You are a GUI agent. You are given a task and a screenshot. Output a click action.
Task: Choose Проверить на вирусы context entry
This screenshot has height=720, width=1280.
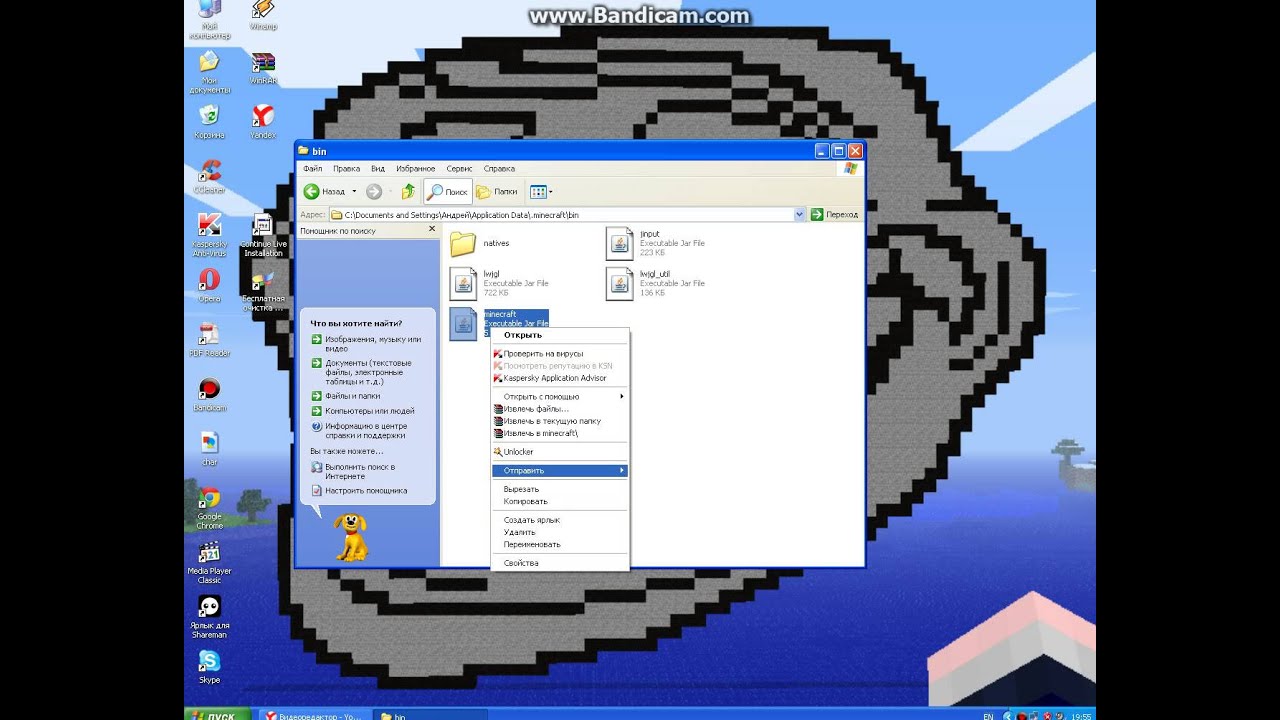[x=560, y=353]
